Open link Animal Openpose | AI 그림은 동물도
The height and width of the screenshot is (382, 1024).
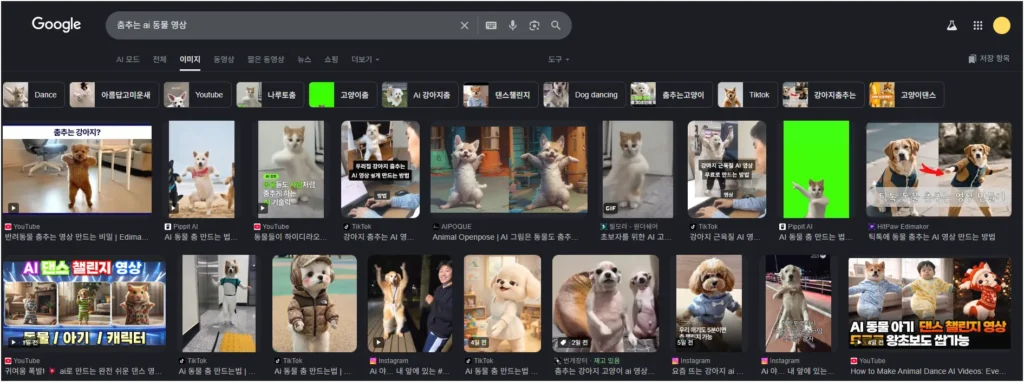[505, 236]
